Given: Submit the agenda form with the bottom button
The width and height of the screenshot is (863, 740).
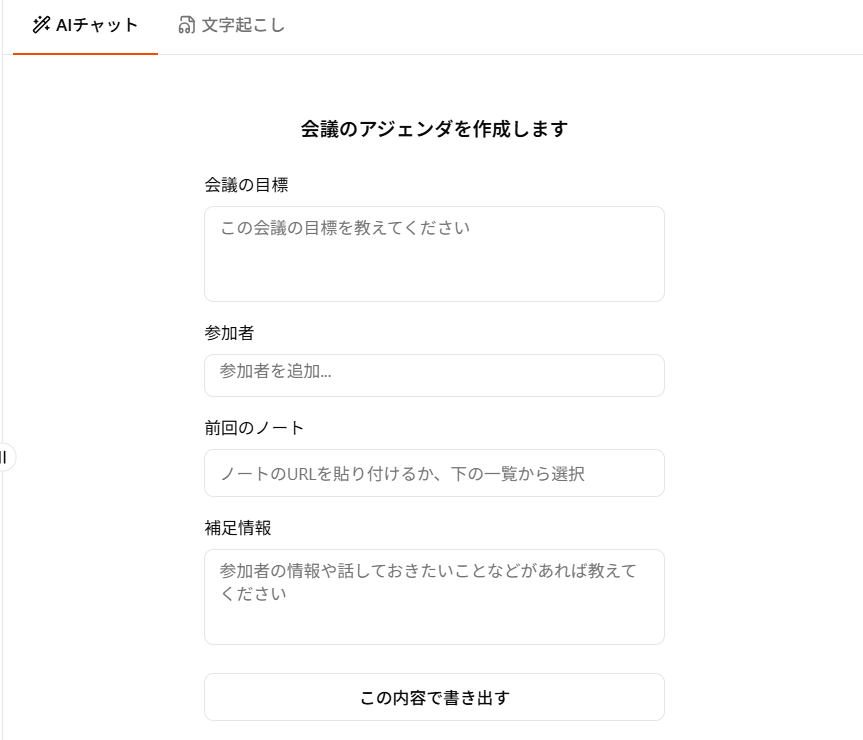Looking at the screenshot, I should pos(434,696).
